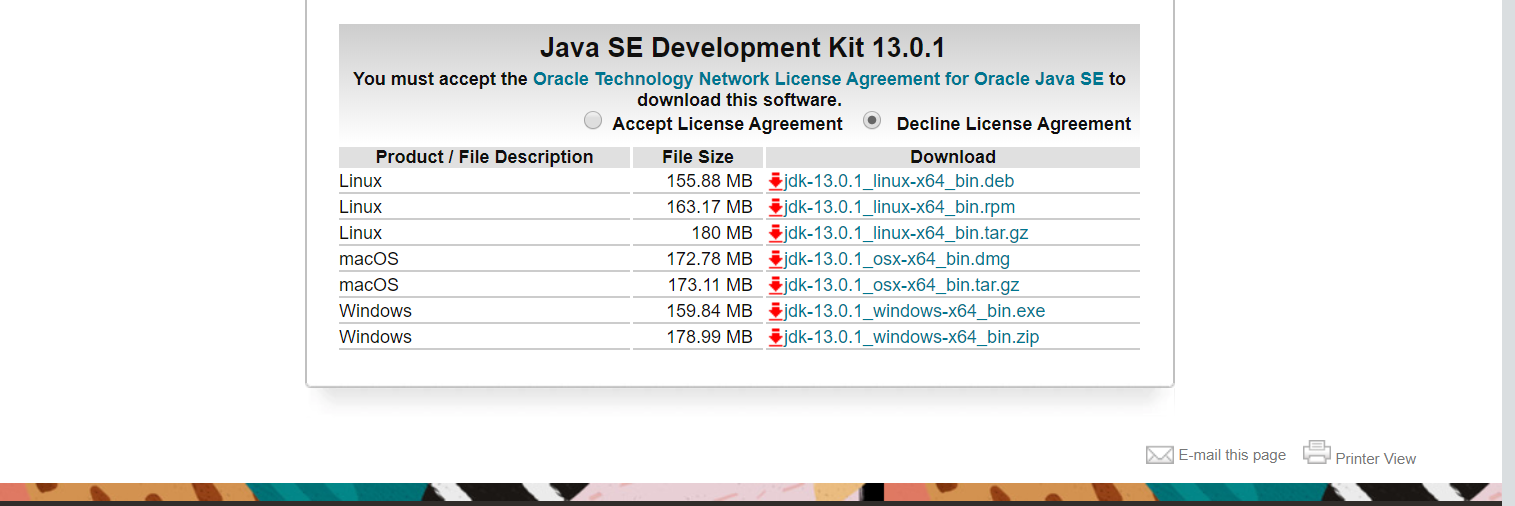Click red download arrow icon for osx .tar.gz
The width and height of the screenshot is (1515, 506).
point(775,285)
